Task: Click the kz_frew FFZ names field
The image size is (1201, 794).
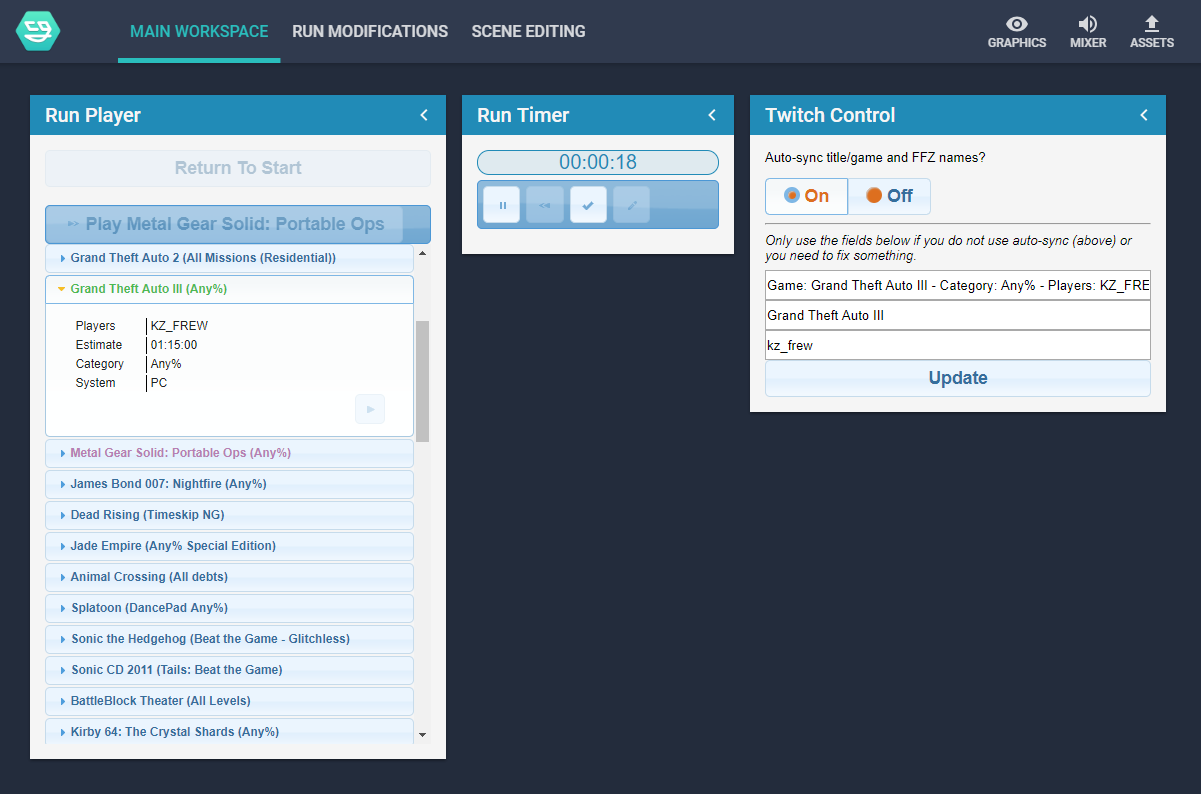Action: (x=958, y=345)
